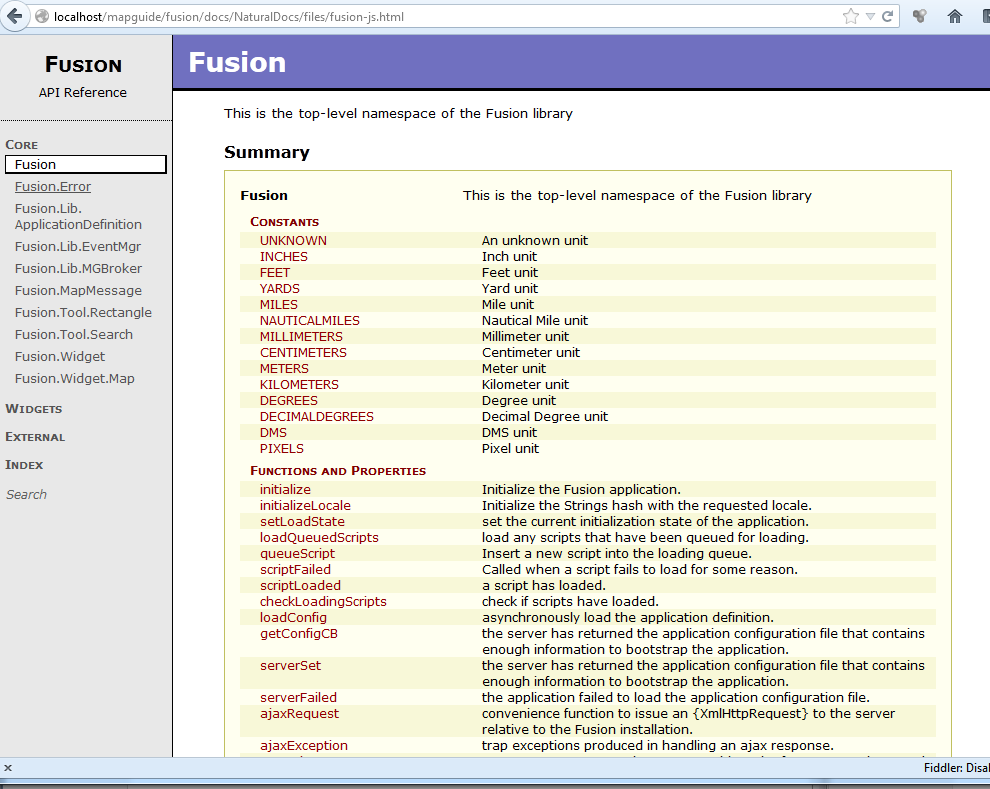Open the DECIMALDEGREES constant link

point(316,417)
